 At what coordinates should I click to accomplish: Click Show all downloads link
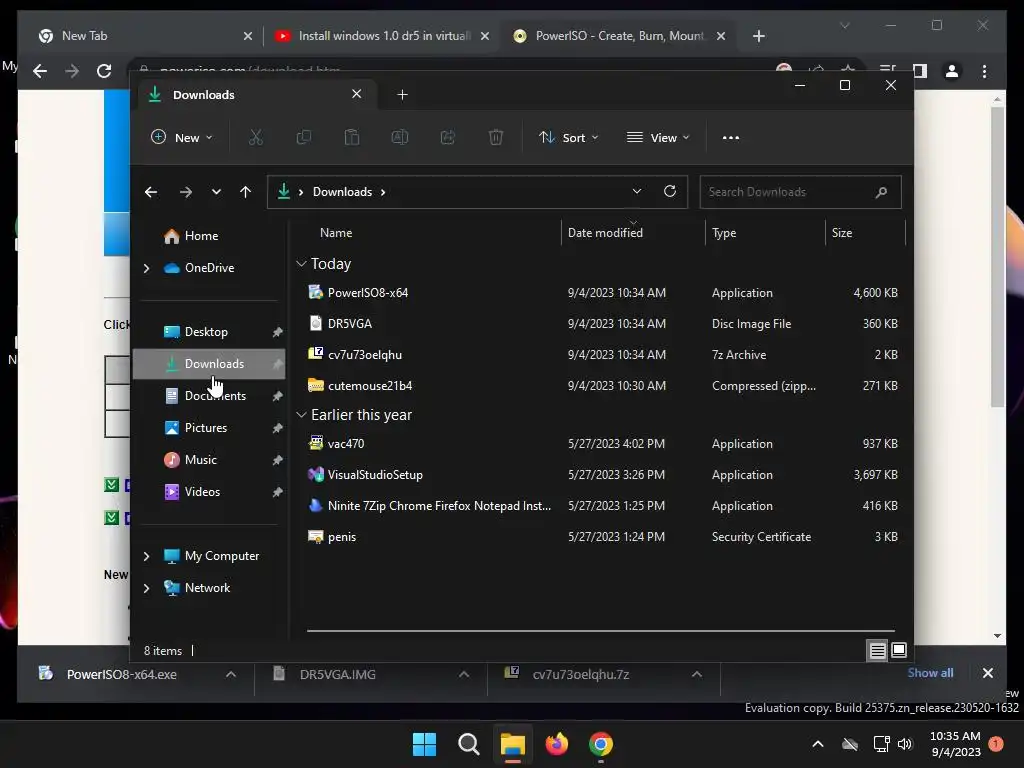pyautogui.click(x=930, y=673)
